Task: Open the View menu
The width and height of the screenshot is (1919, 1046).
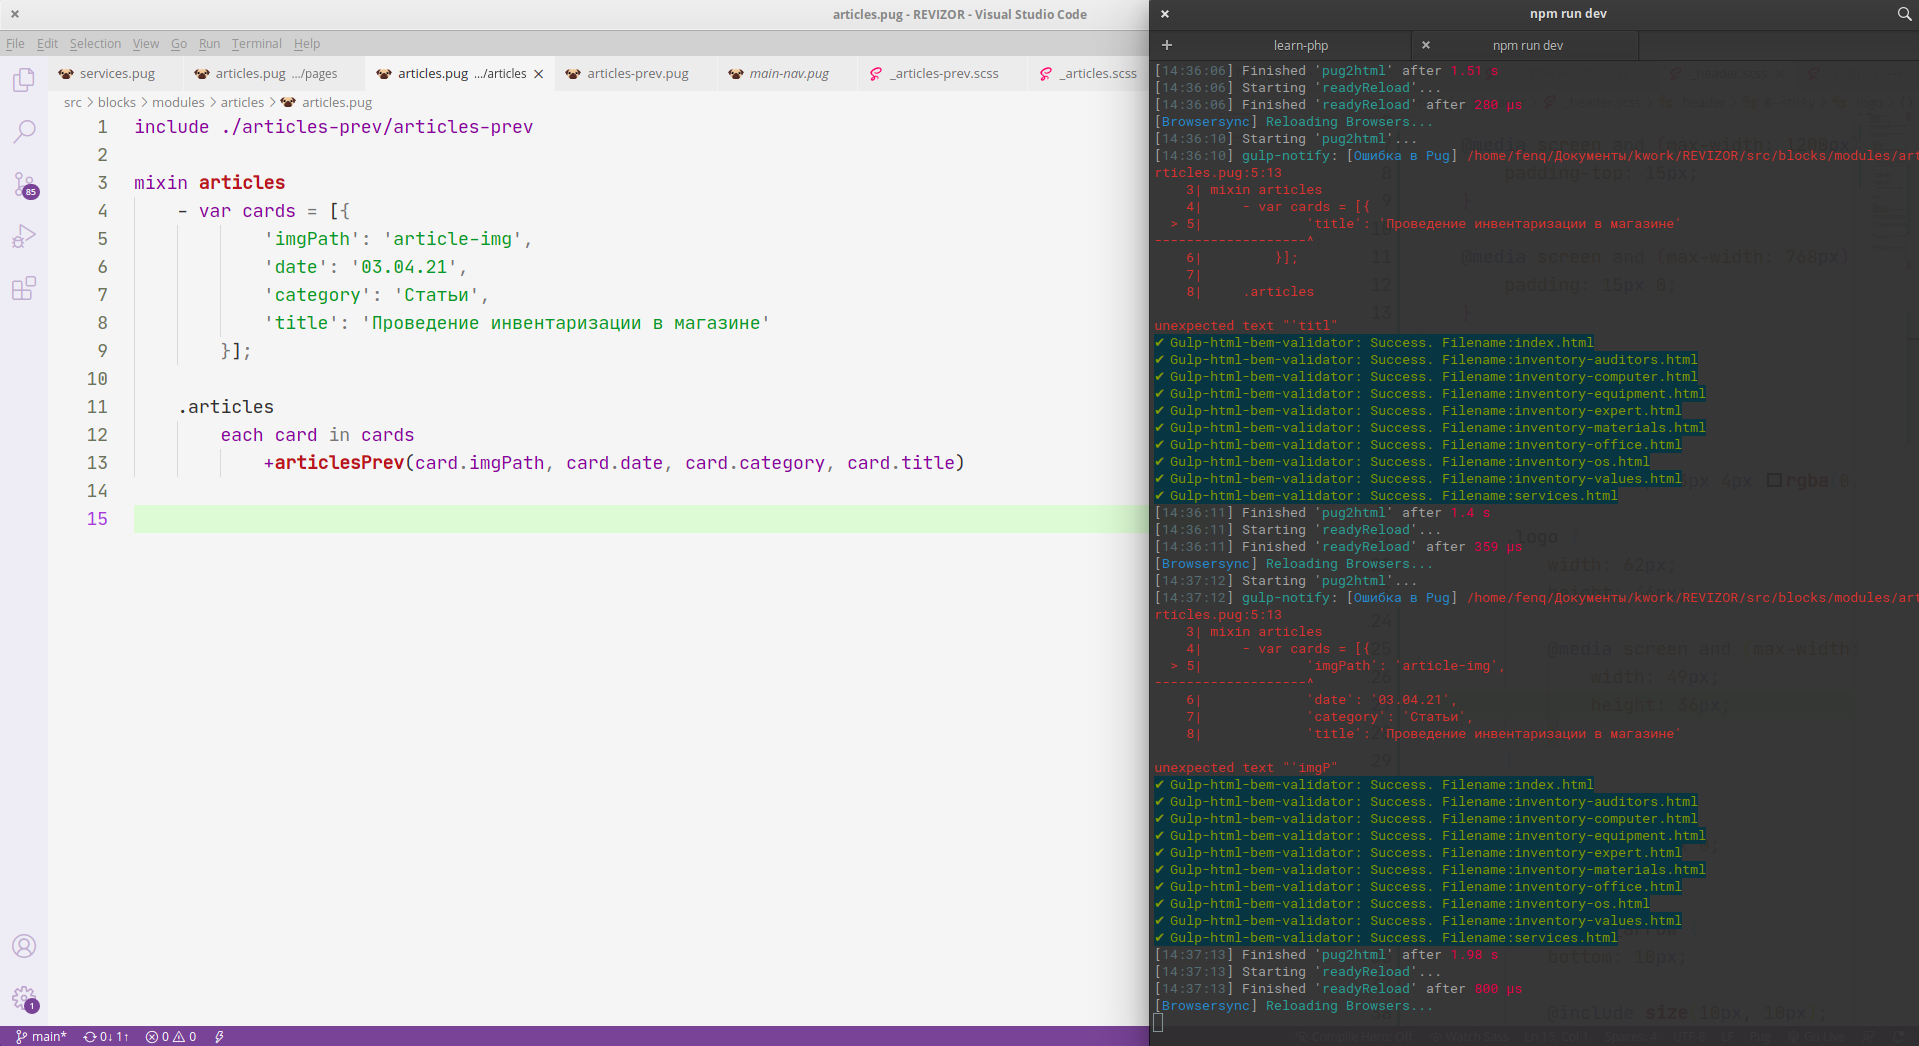Action: [146, 44]
